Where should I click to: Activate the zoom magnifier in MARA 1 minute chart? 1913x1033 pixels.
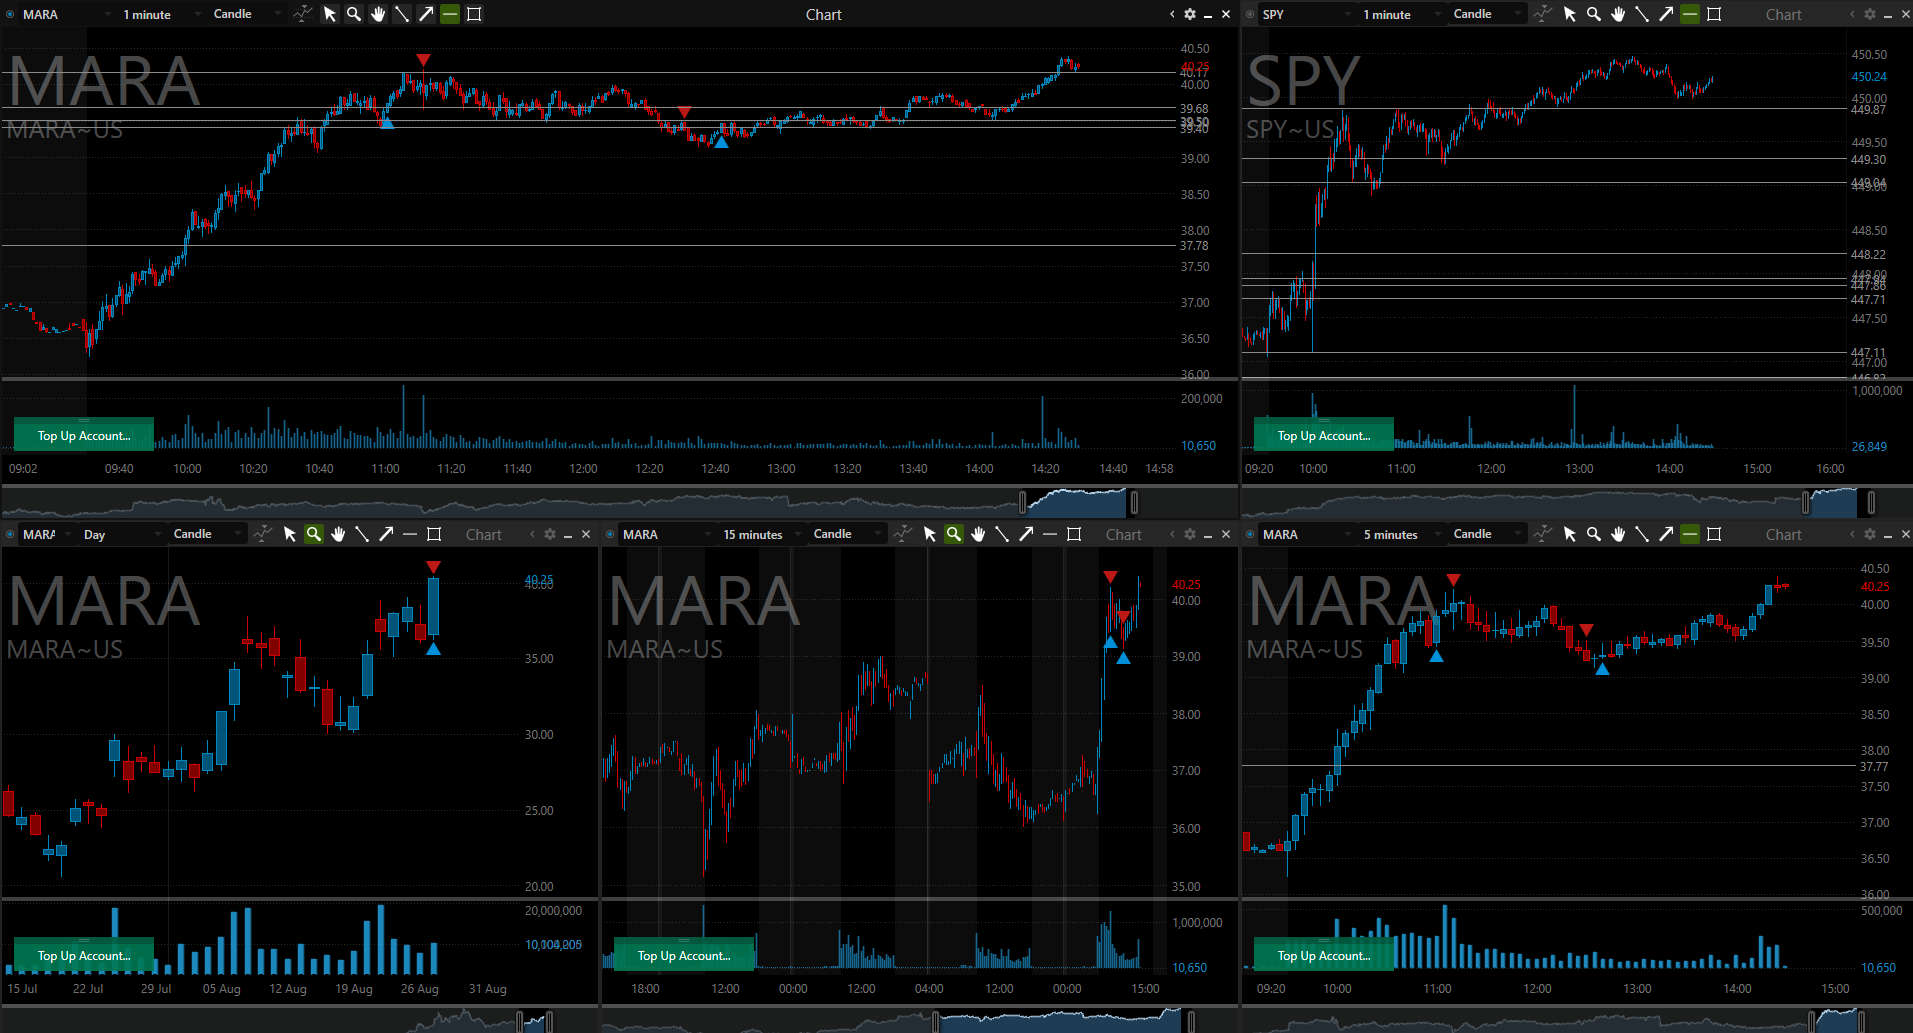coord(354,14)
